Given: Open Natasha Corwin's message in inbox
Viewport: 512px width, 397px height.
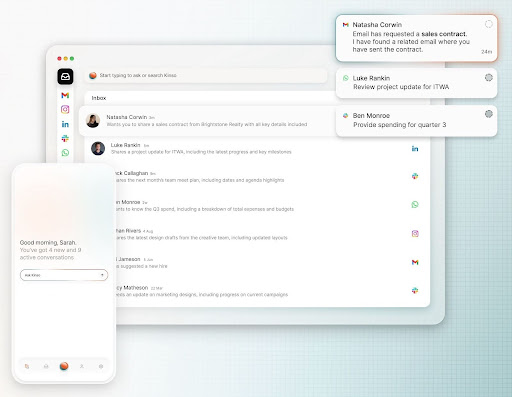Looking at the screenshot, I should pyautogui.click(x=208, y=121).
